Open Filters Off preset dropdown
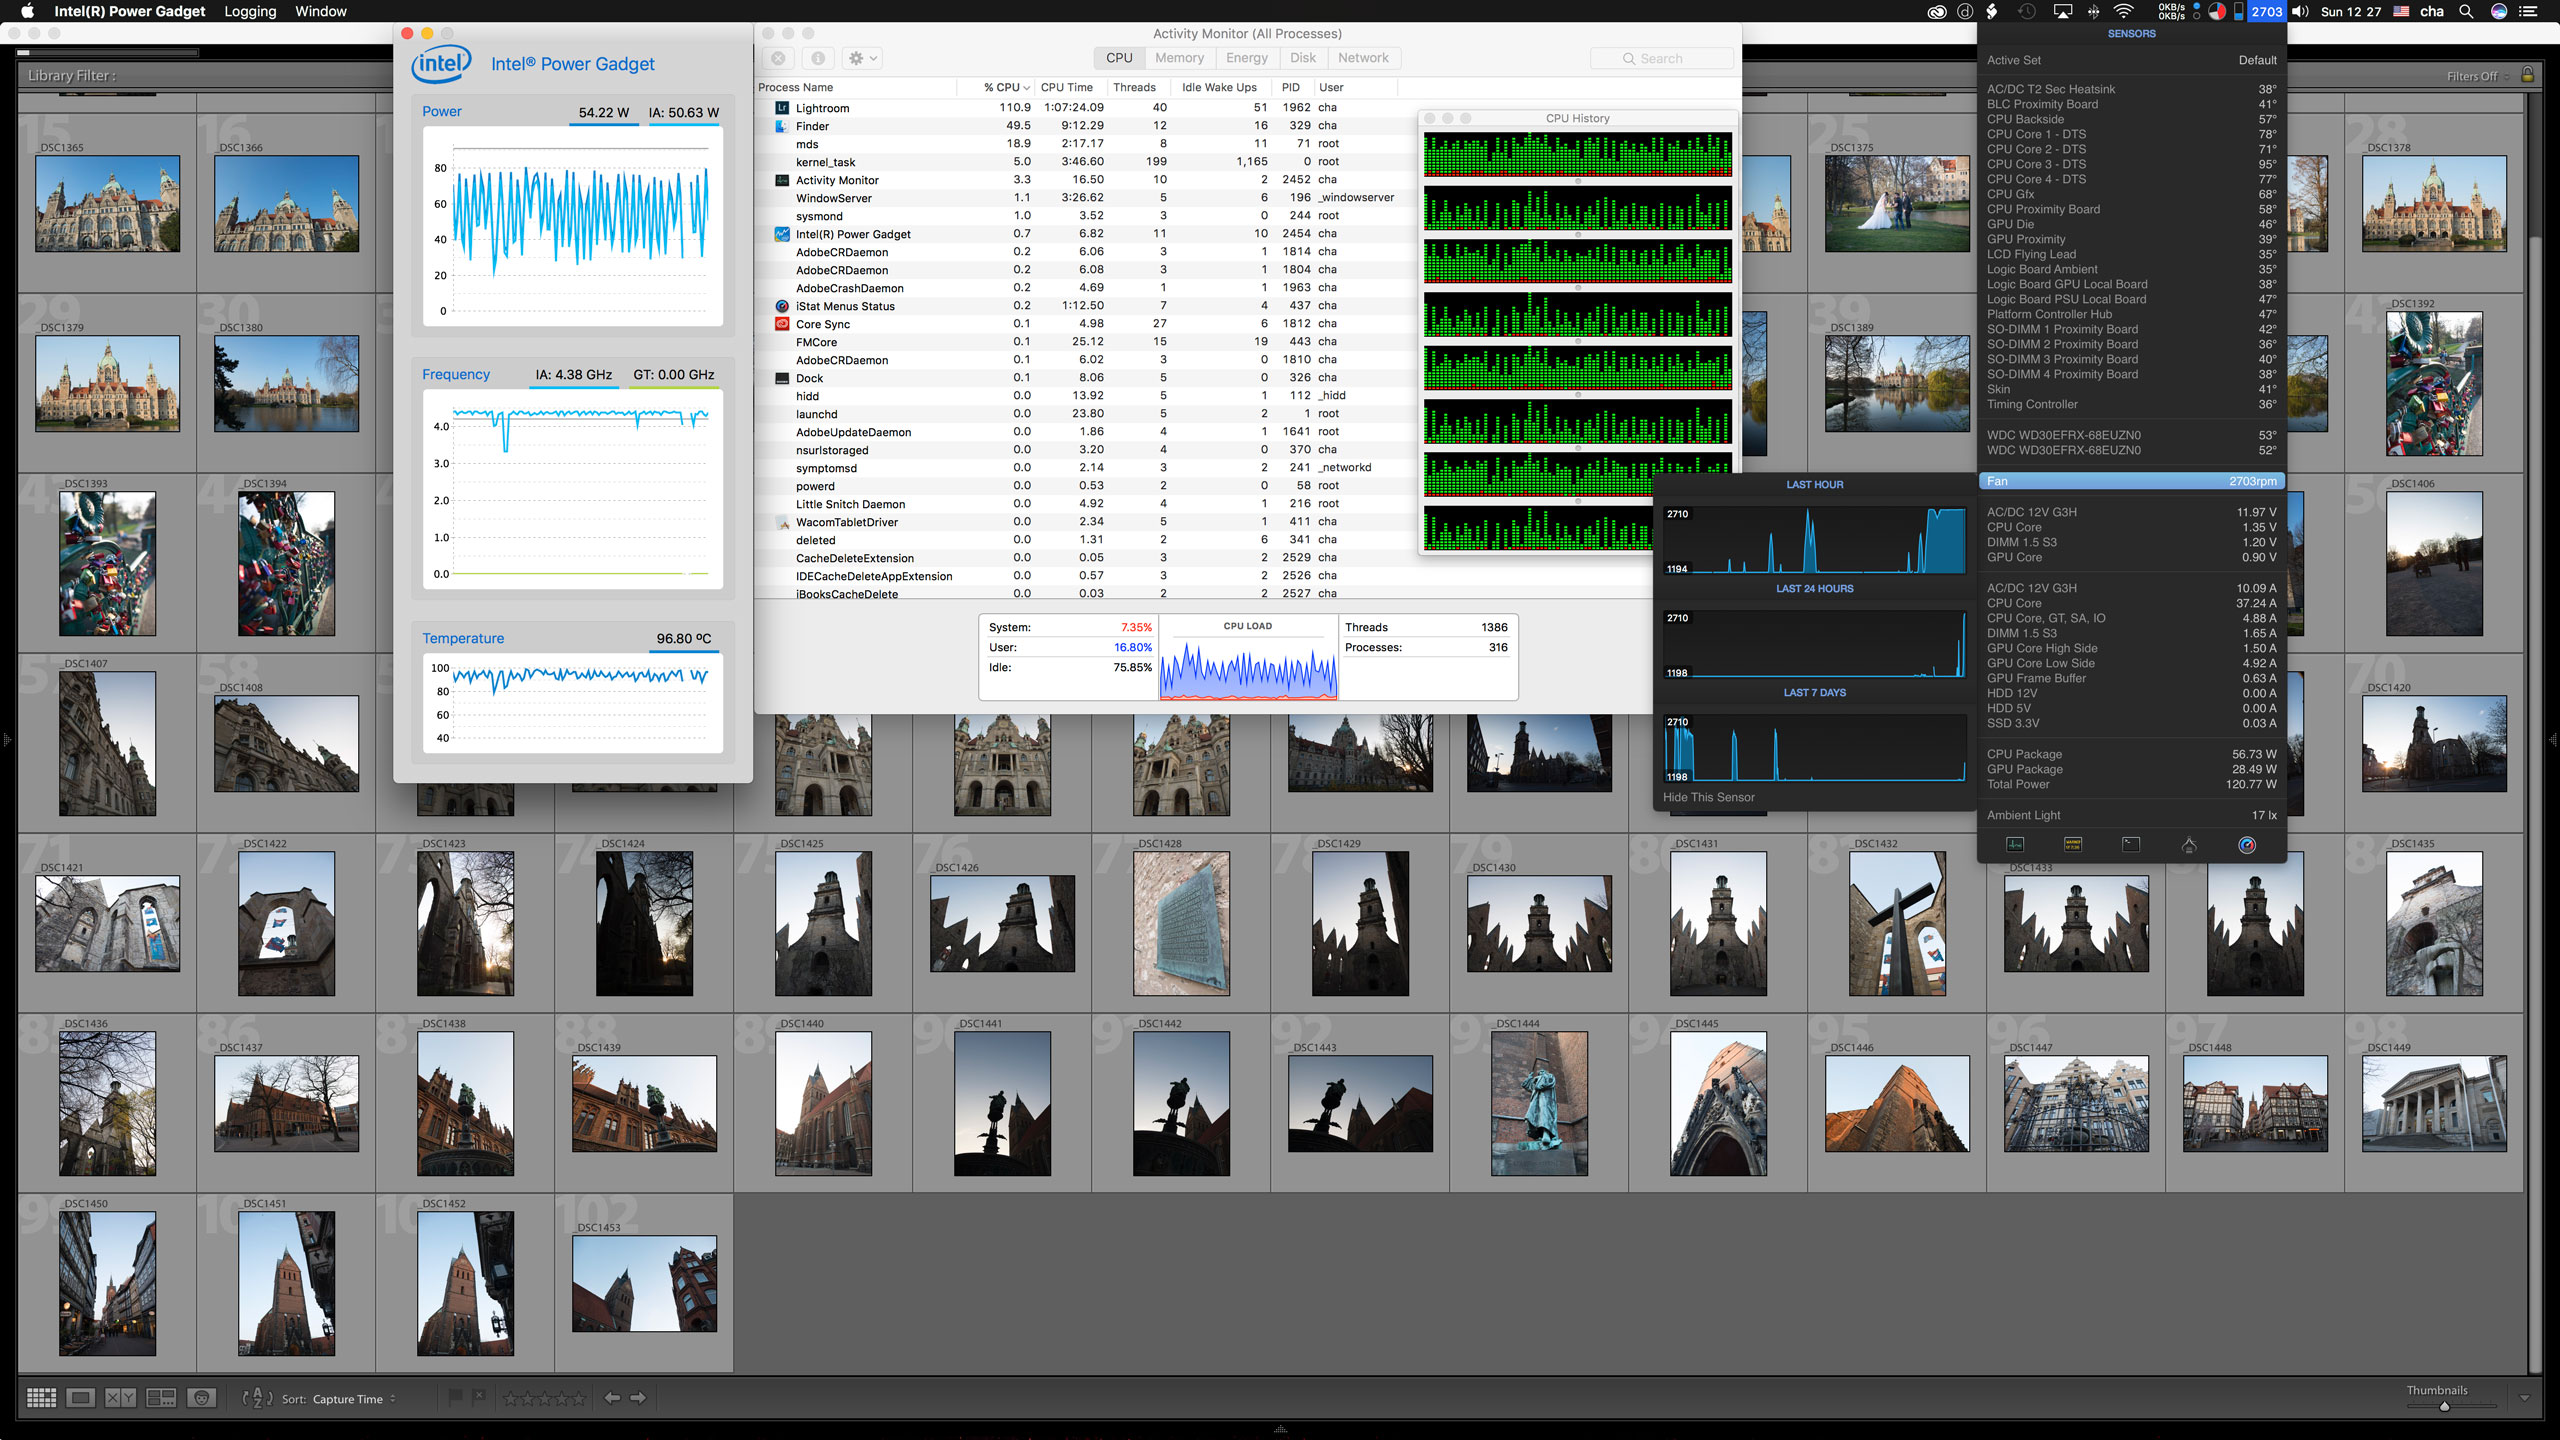The width and height of the screenshot is (2560, 1440). (2478, 76)
